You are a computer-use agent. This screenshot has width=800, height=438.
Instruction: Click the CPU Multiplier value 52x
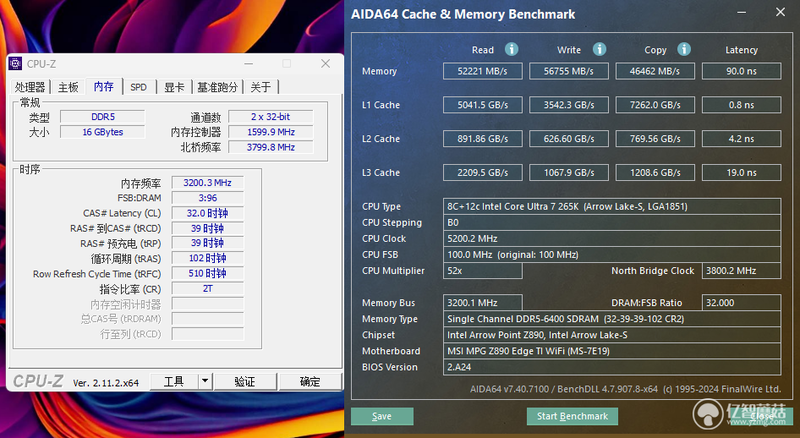click(483, 271)
